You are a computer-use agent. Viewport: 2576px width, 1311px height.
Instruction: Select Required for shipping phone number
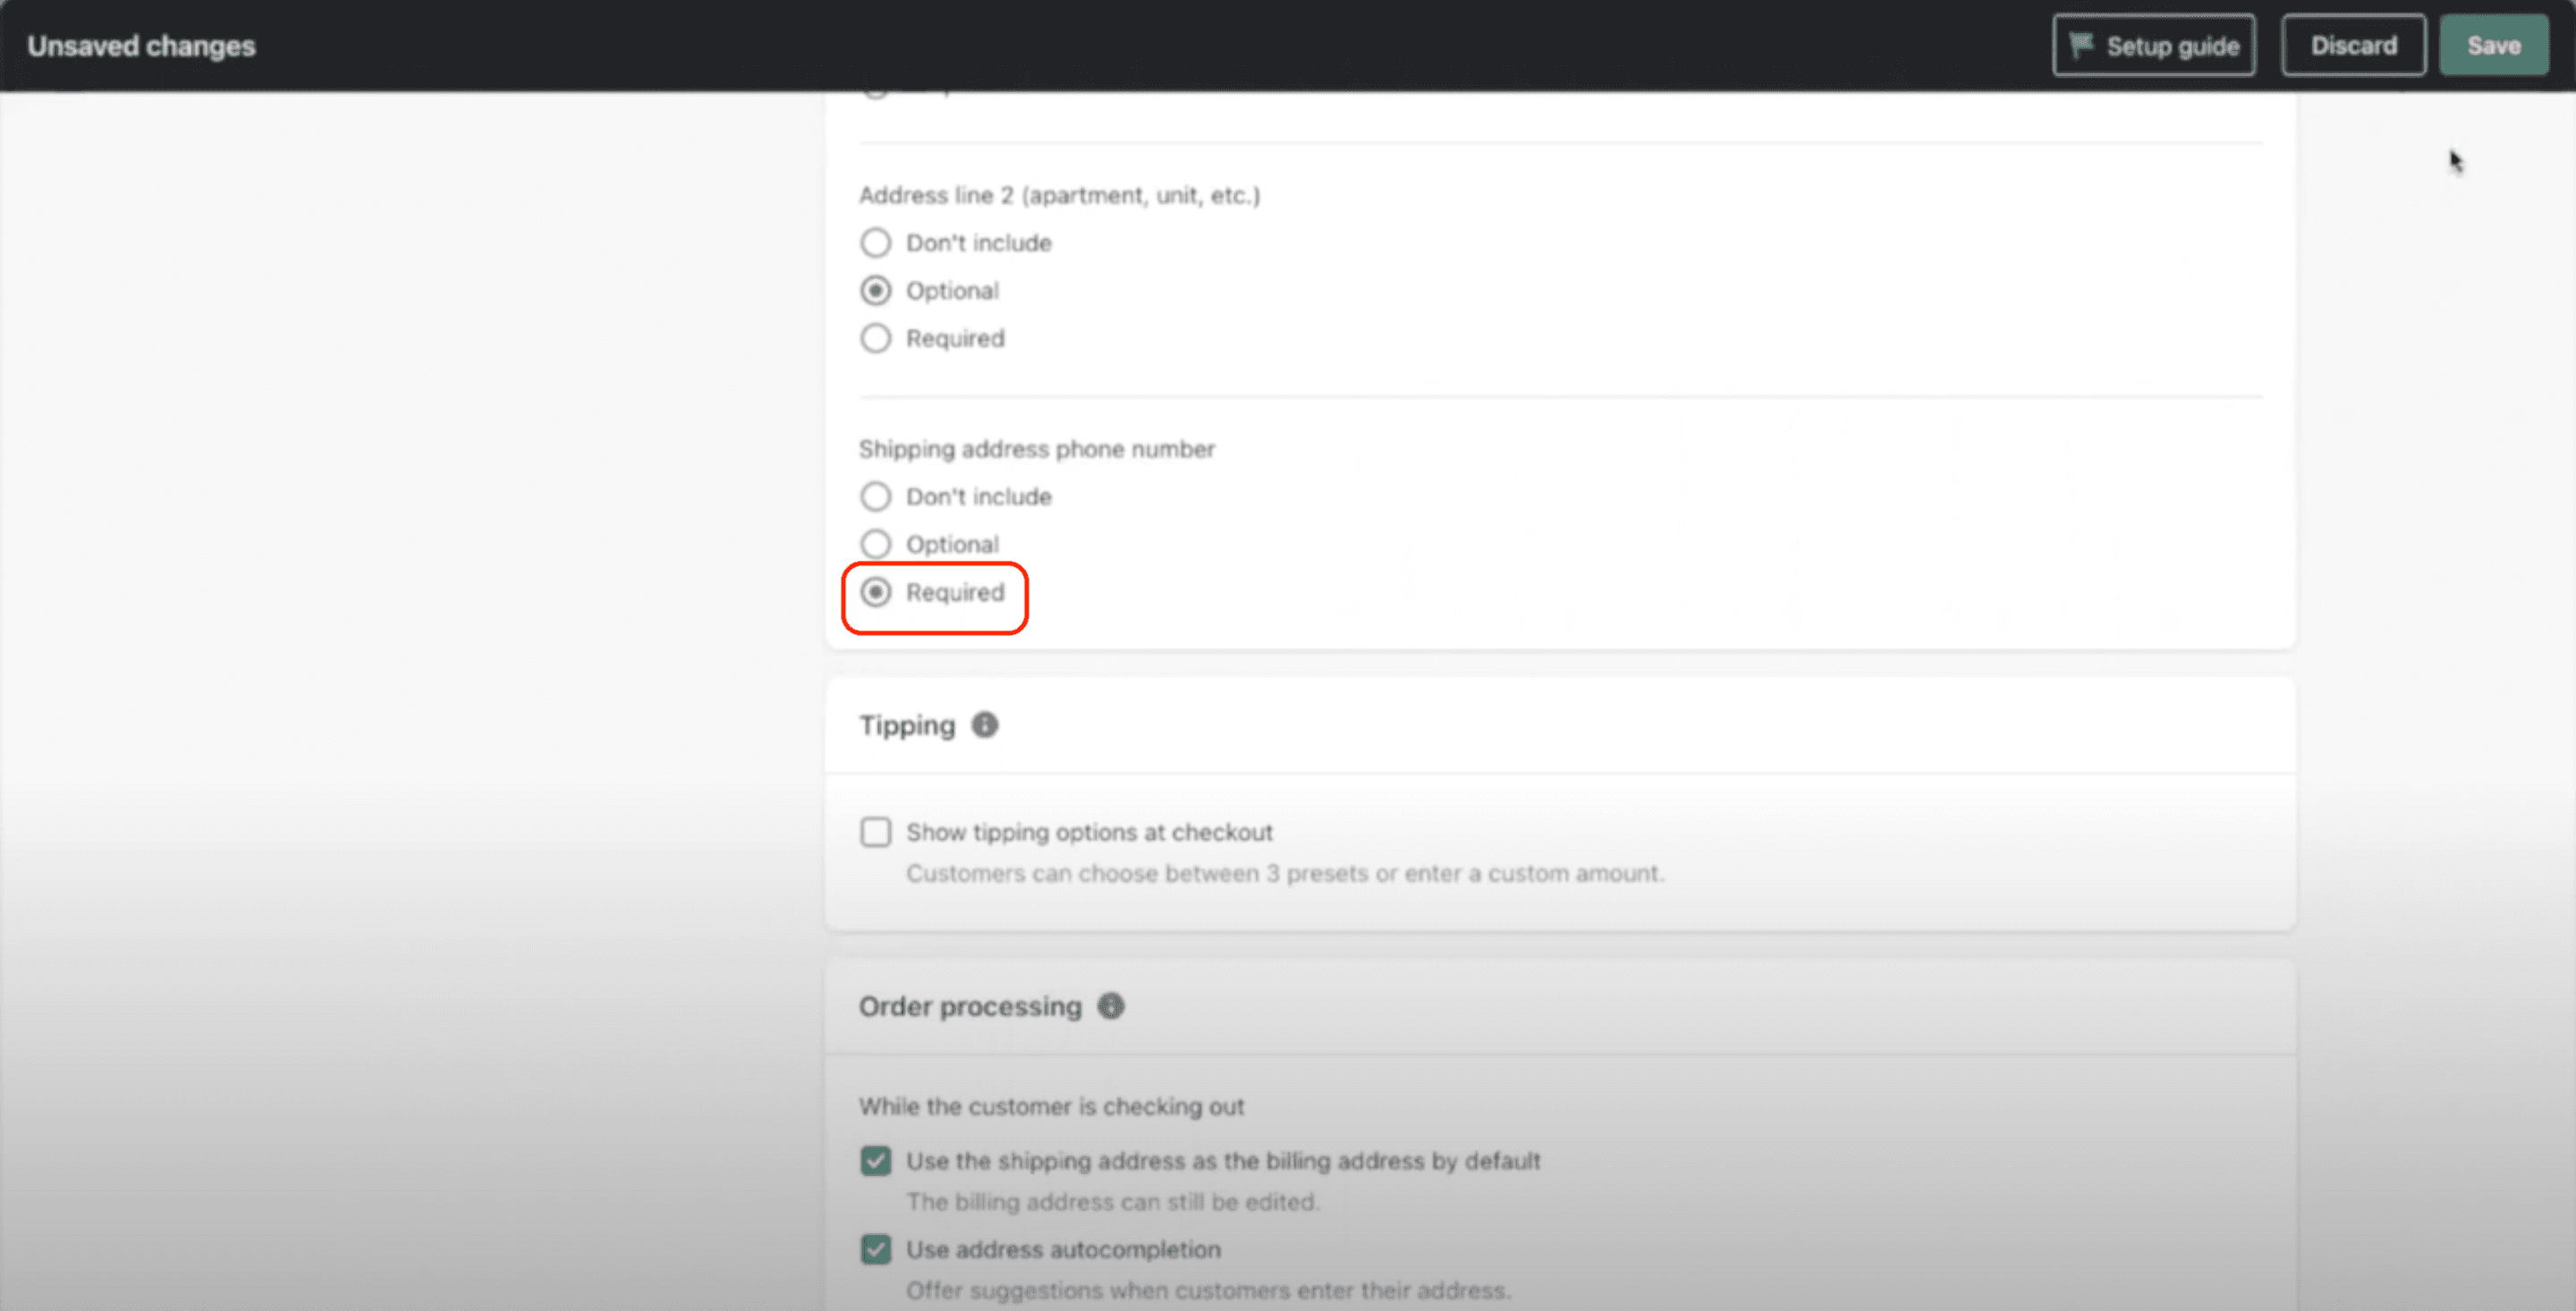[876, 593]
